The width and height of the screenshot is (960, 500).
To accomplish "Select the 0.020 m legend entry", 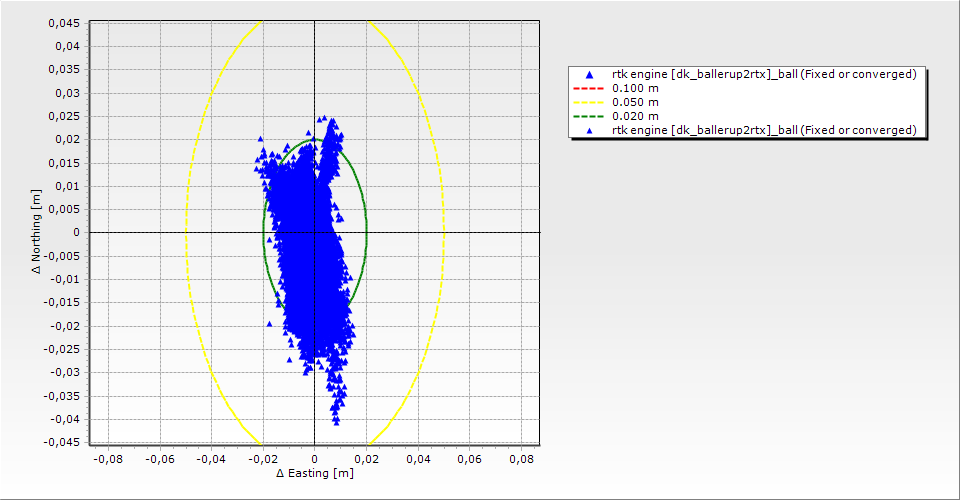I will coord(617,116).
